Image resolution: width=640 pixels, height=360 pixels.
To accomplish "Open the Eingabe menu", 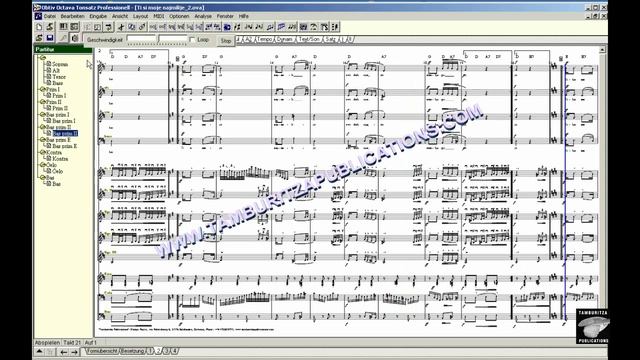I will (98, 16).
